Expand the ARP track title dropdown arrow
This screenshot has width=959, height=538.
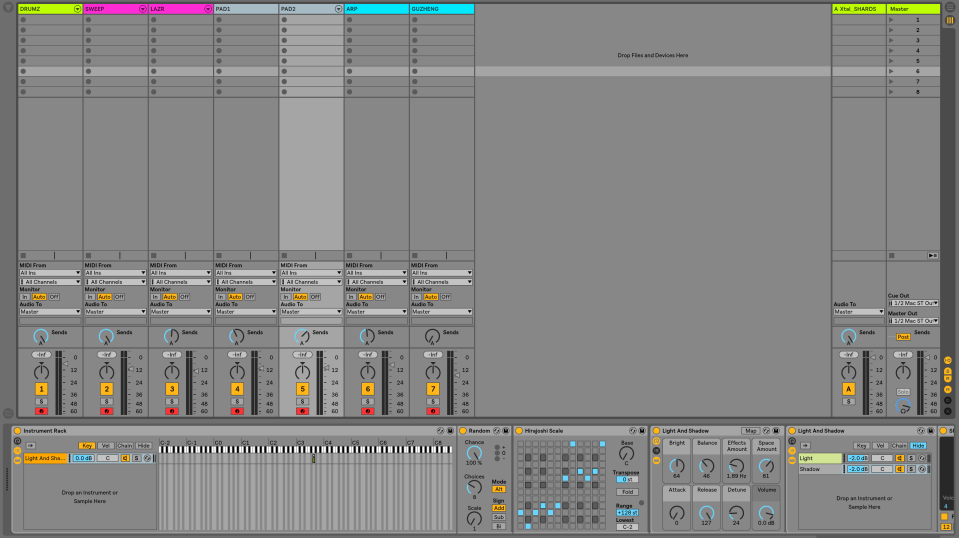(x=404, y=9)
